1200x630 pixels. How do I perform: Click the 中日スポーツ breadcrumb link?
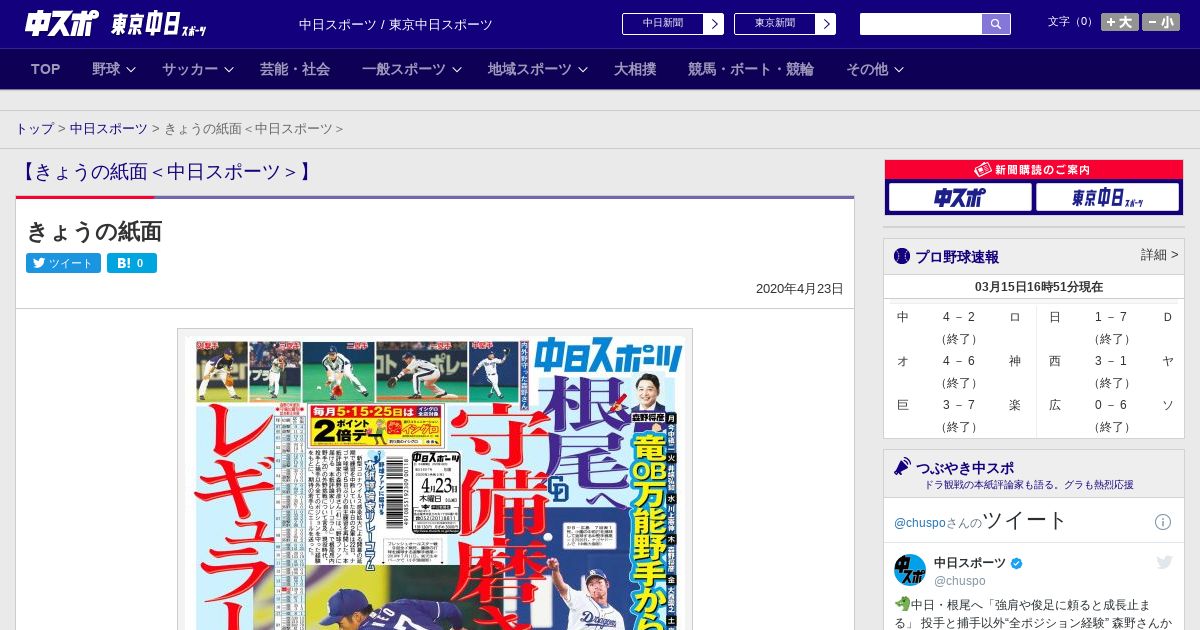point(109,129)
